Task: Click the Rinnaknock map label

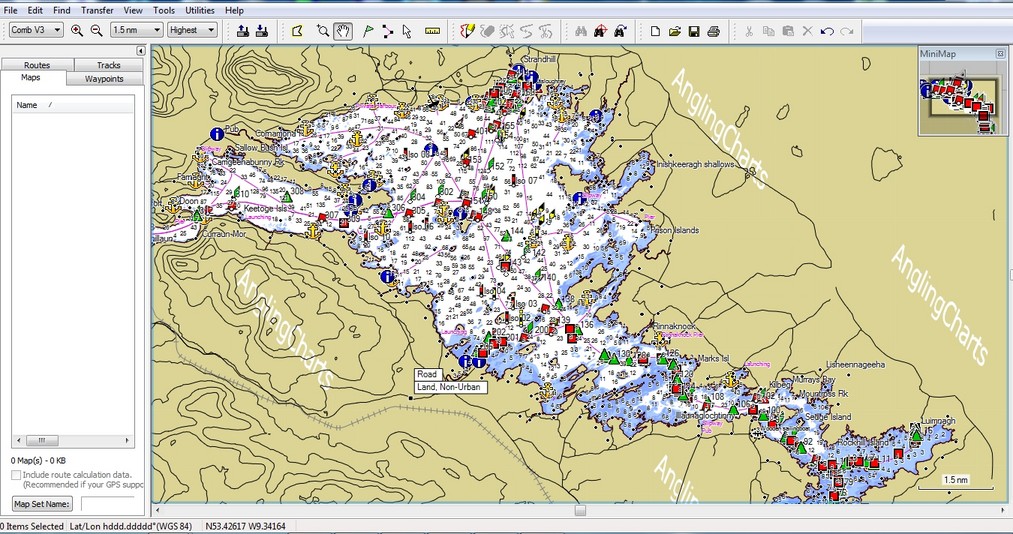Action: (x=672, y=327)
